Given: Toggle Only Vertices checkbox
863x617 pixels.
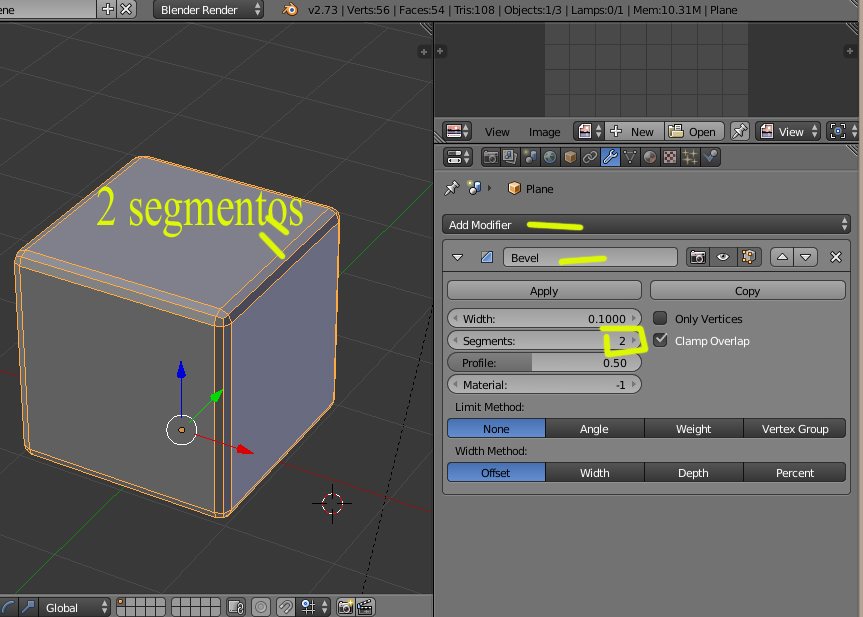Looking at the screenshot, I should pos(660,318).
